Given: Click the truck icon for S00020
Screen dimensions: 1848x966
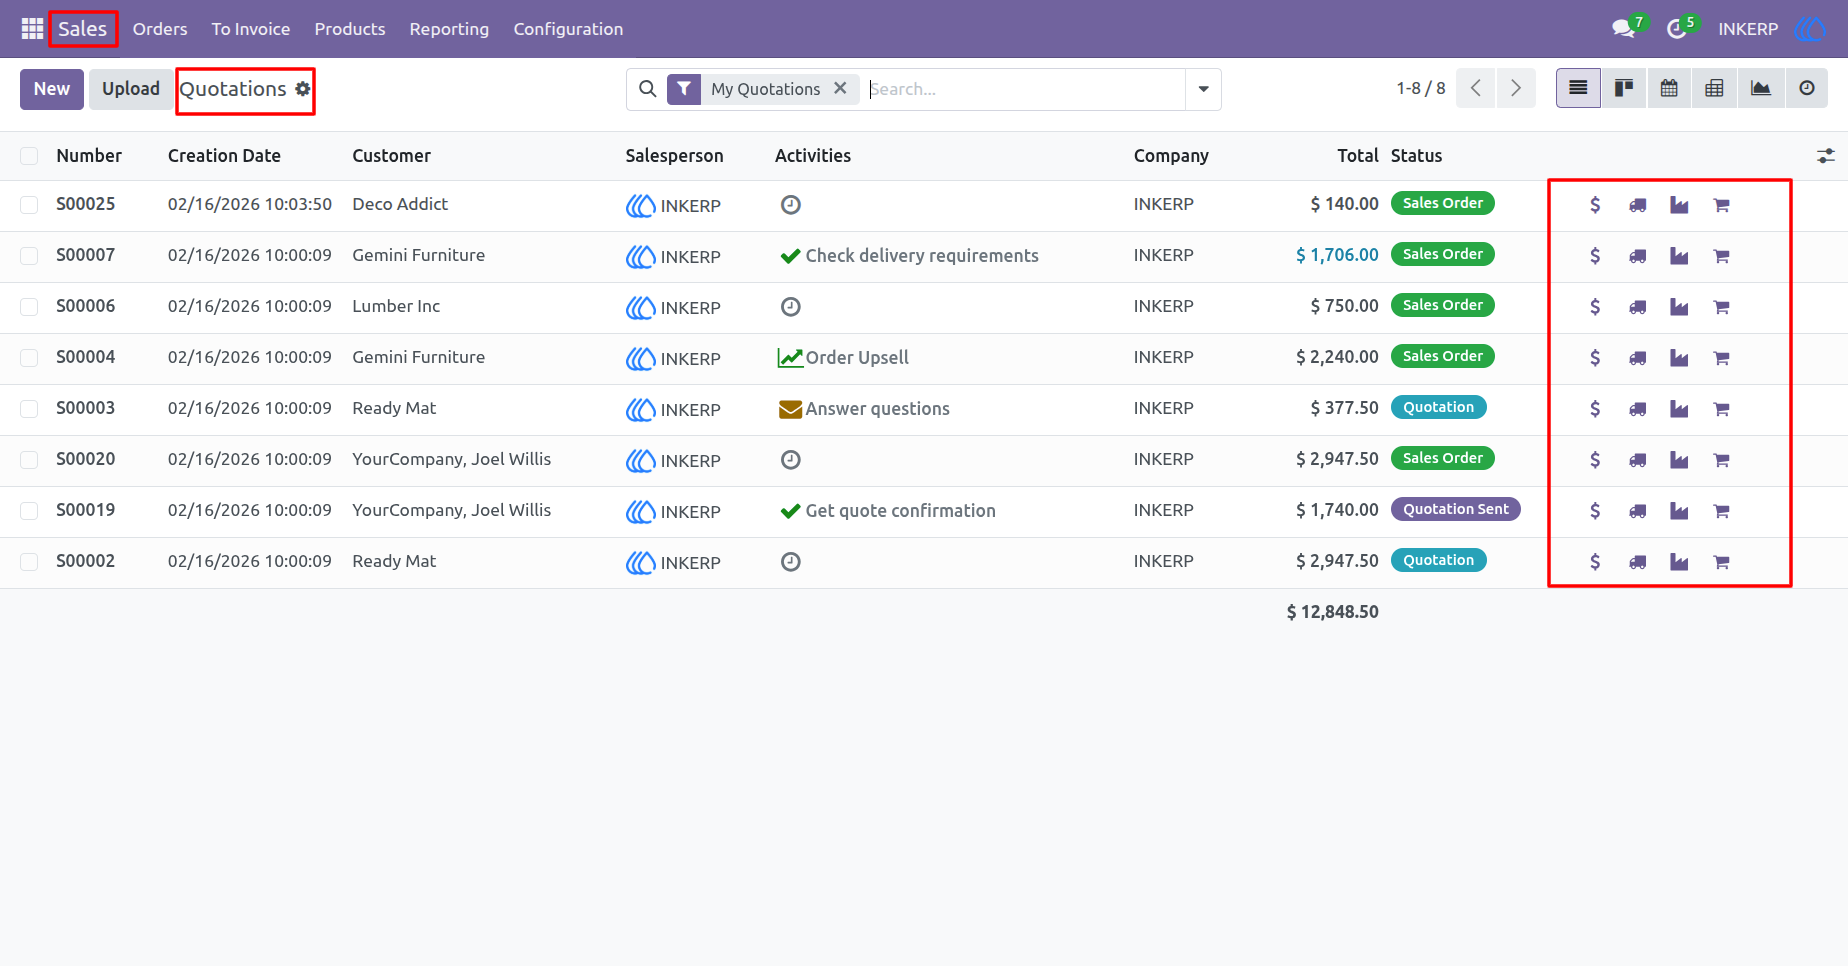Looking at the screenshot, I should (1637, 461).
